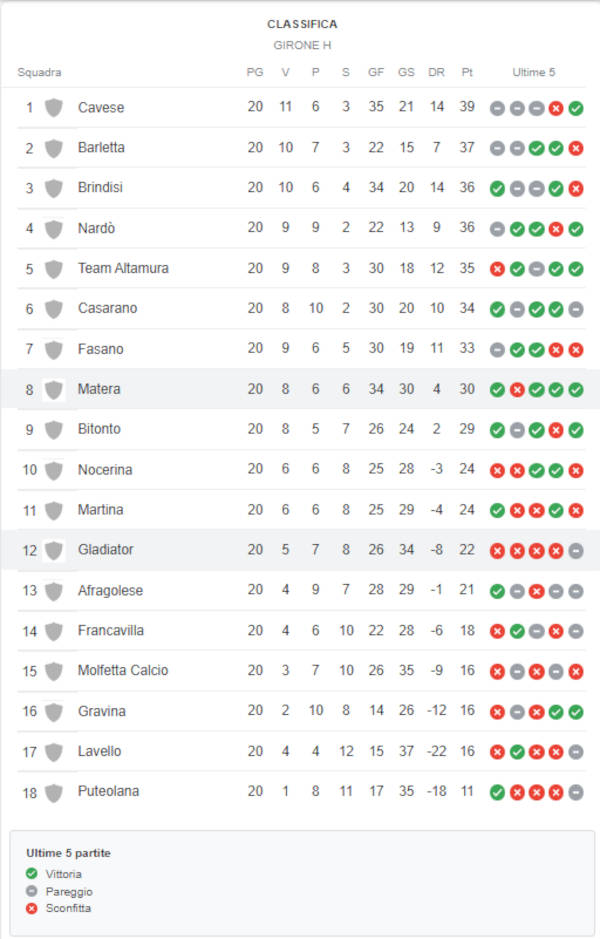600x939 pixels.
Task: Click grey Pareggio legend icon
Action: coord(32,891)
